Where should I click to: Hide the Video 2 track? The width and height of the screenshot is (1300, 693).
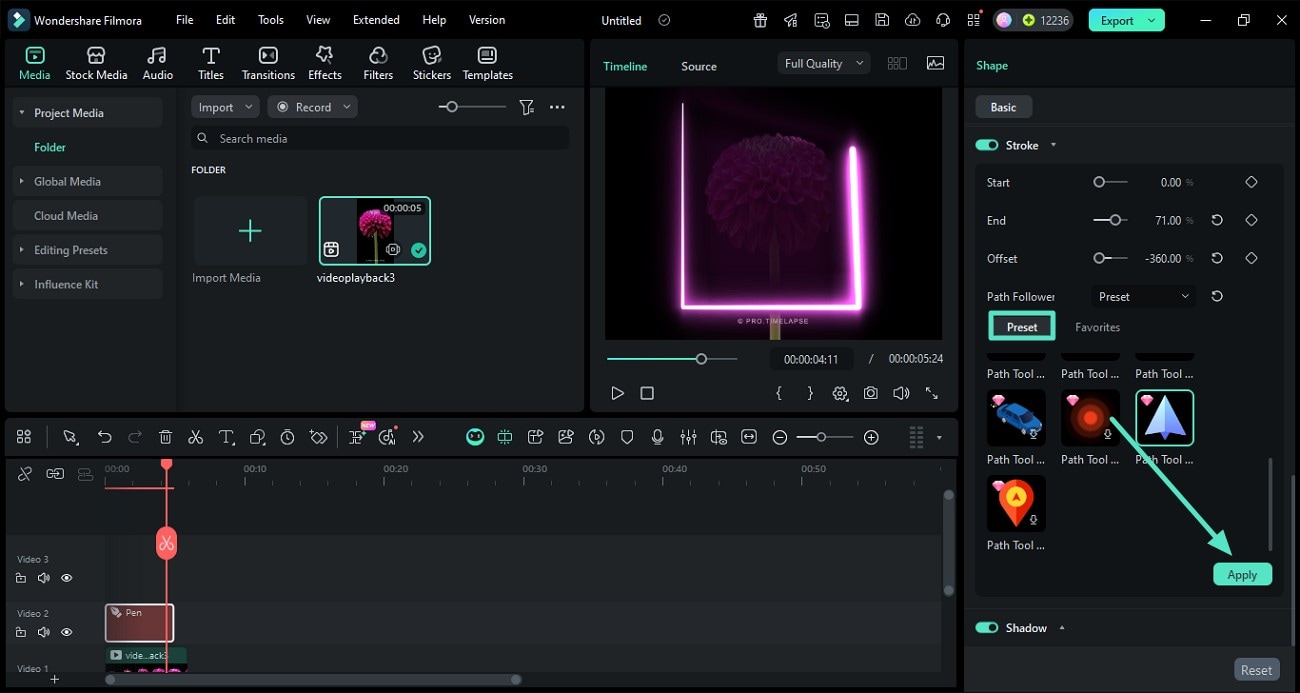point(67,632)
